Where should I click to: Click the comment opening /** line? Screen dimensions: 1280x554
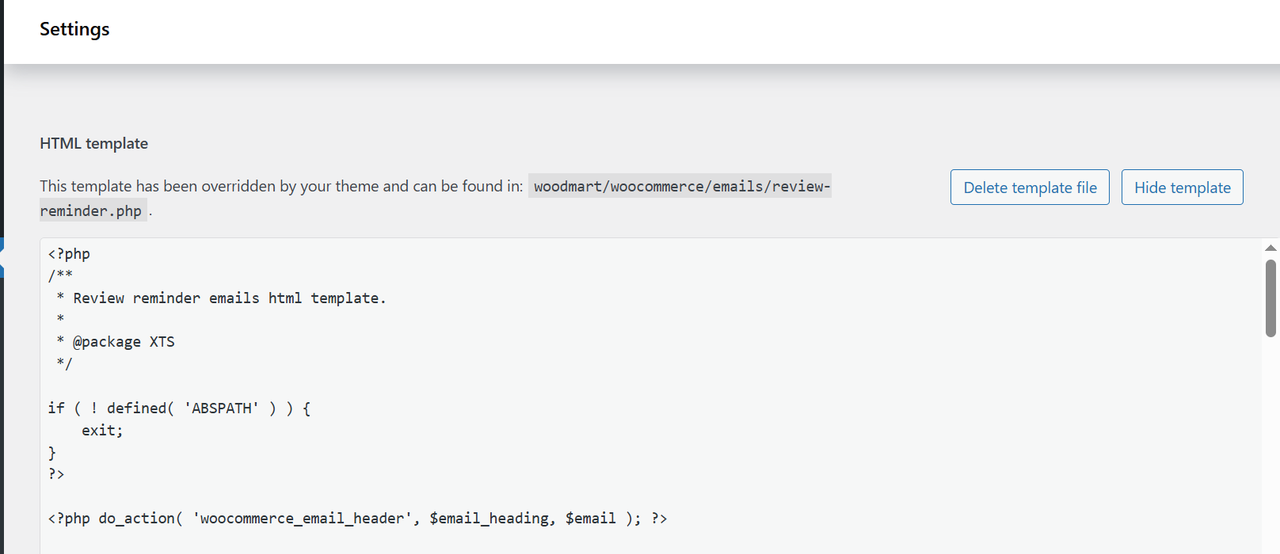(60, 276)
